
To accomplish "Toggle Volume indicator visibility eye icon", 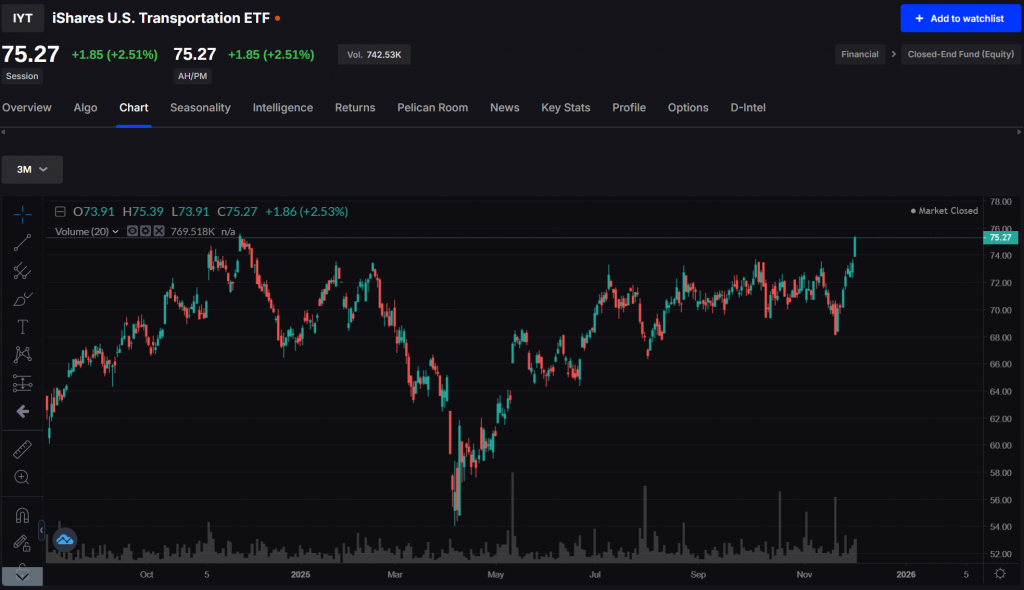I will 131,231.
